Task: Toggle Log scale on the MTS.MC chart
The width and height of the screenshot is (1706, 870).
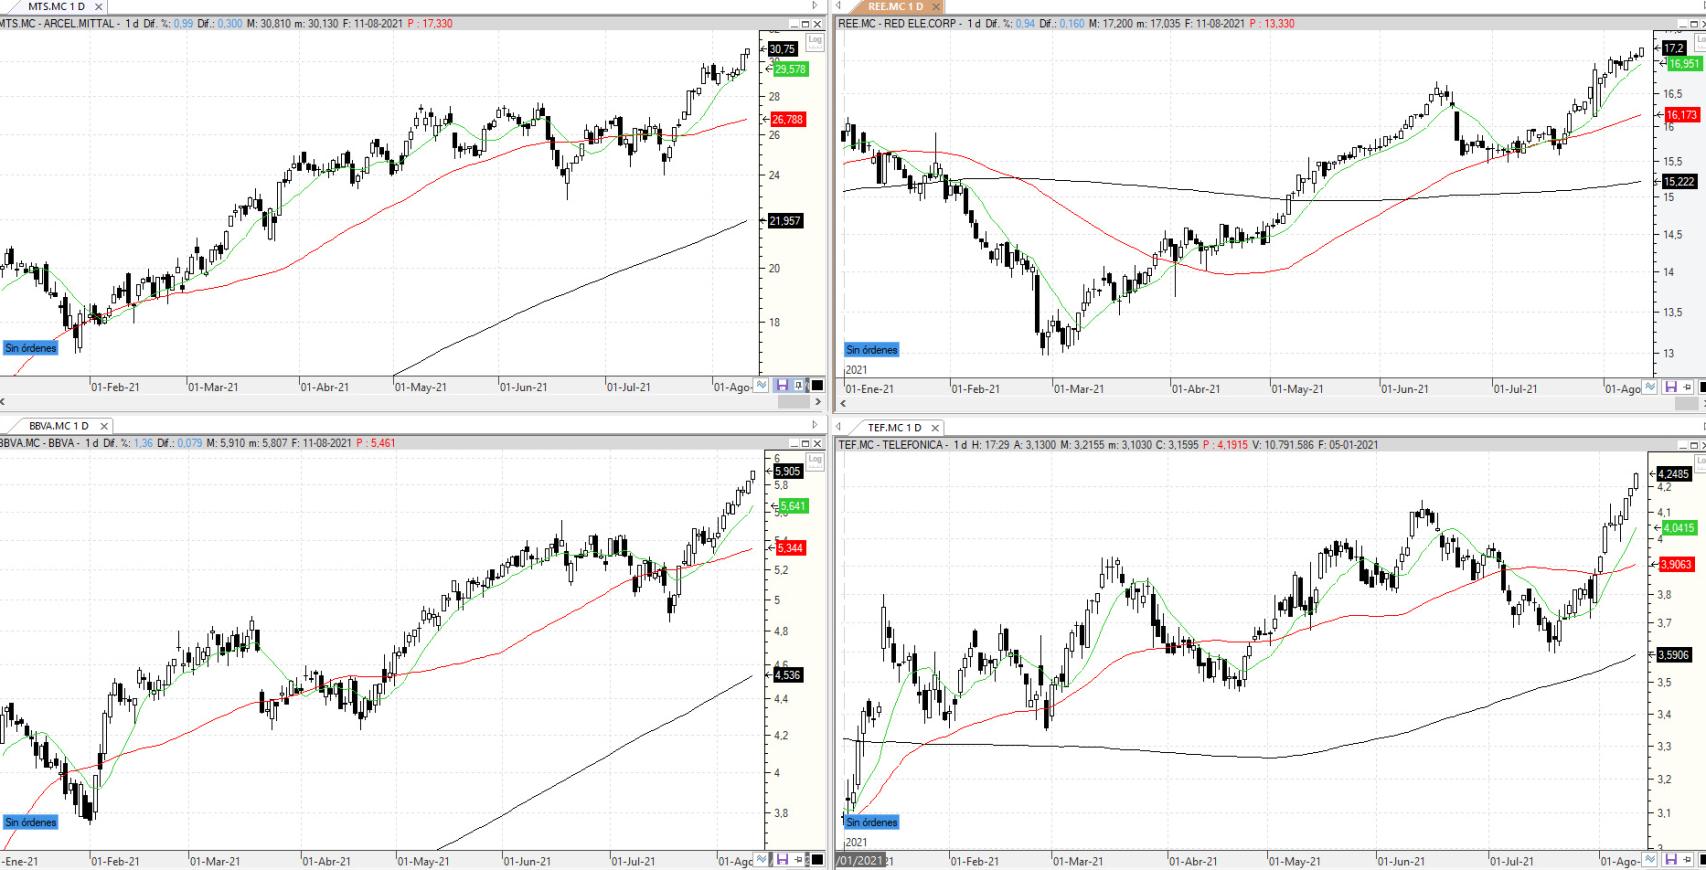Action: 815,41
